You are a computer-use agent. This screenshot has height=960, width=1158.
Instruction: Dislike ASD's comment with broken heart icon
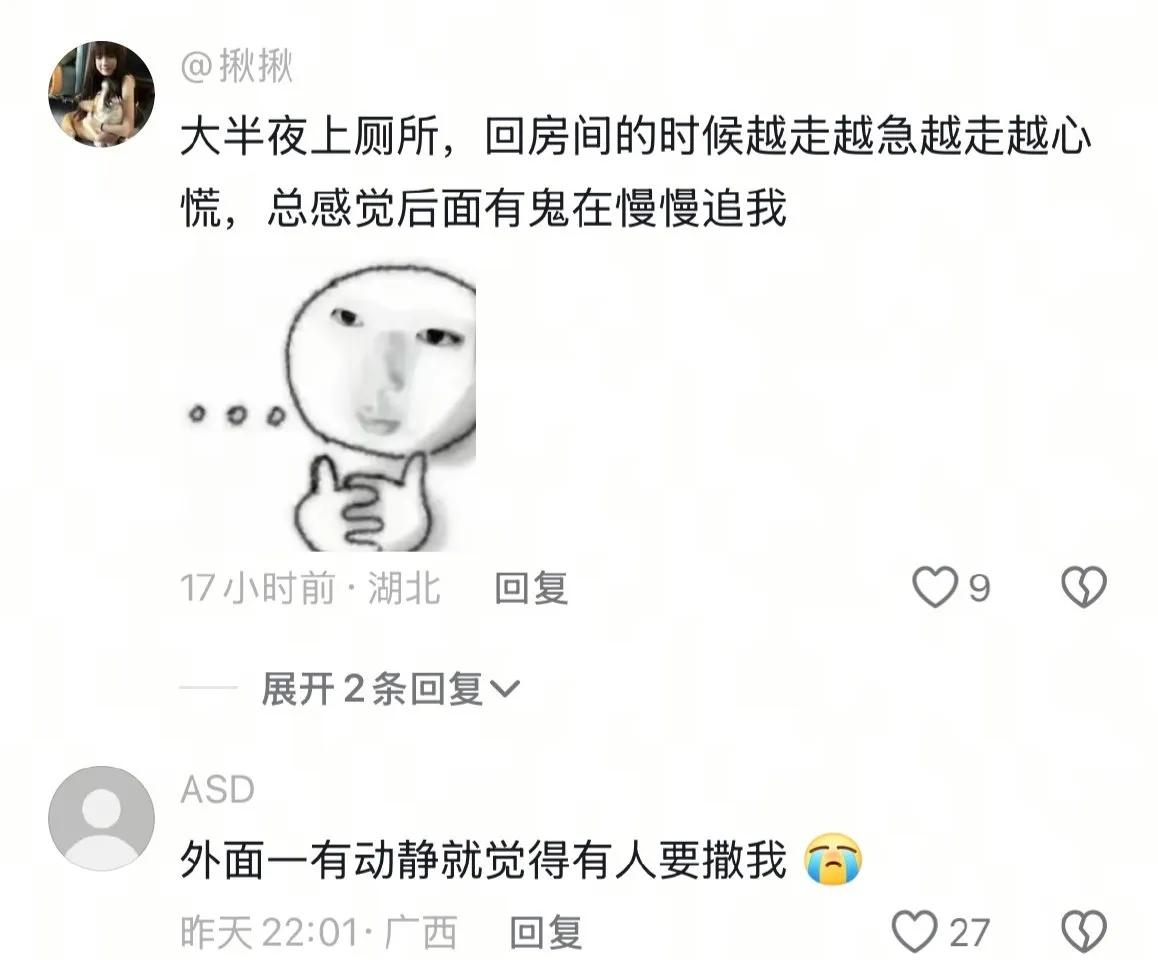(x=1083, y=932)
